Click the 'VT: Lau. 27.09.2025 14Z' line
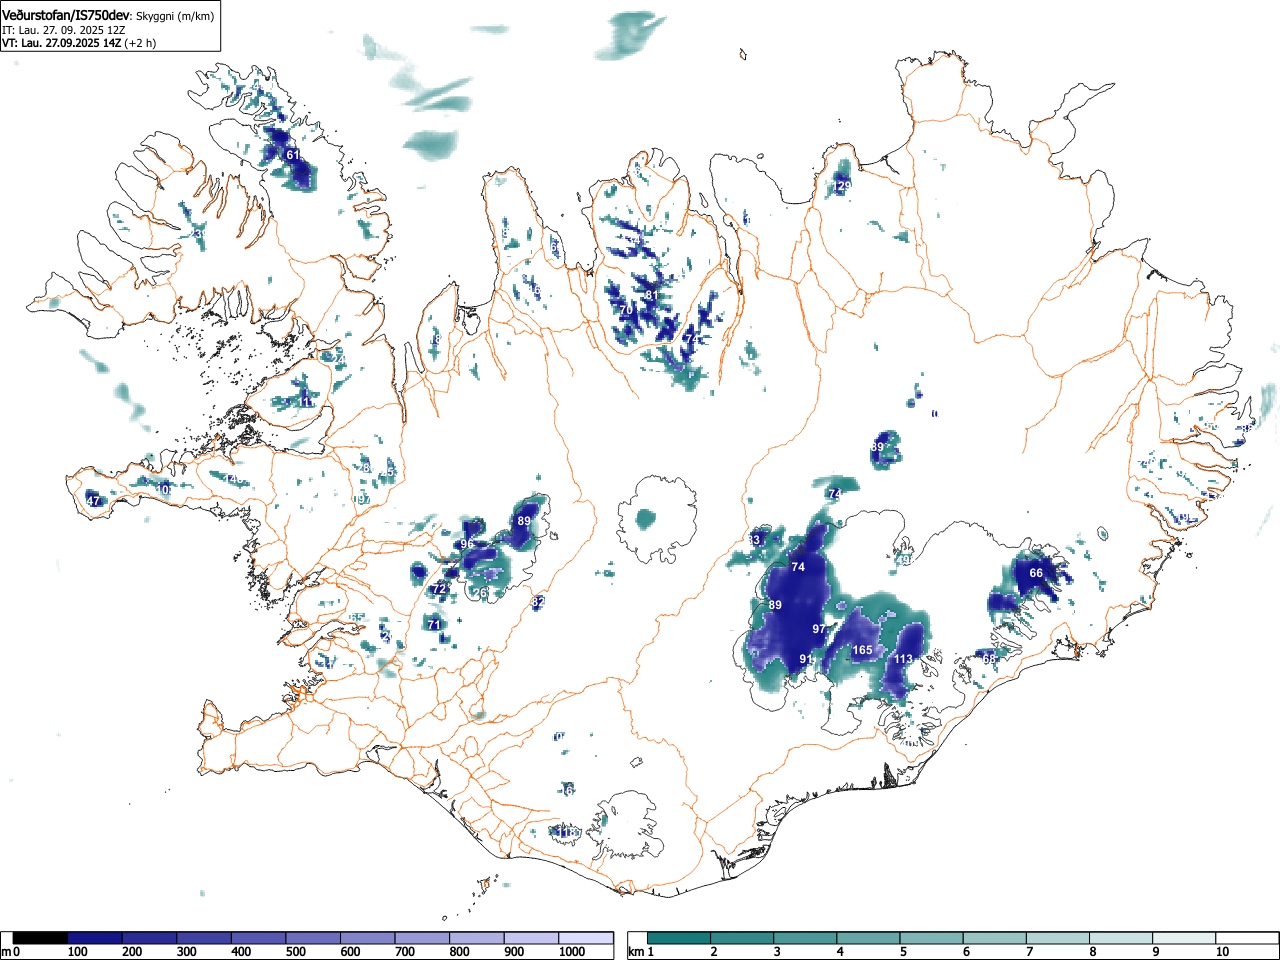The height and width of the screenshot is (960, 1280). point(62,43)
